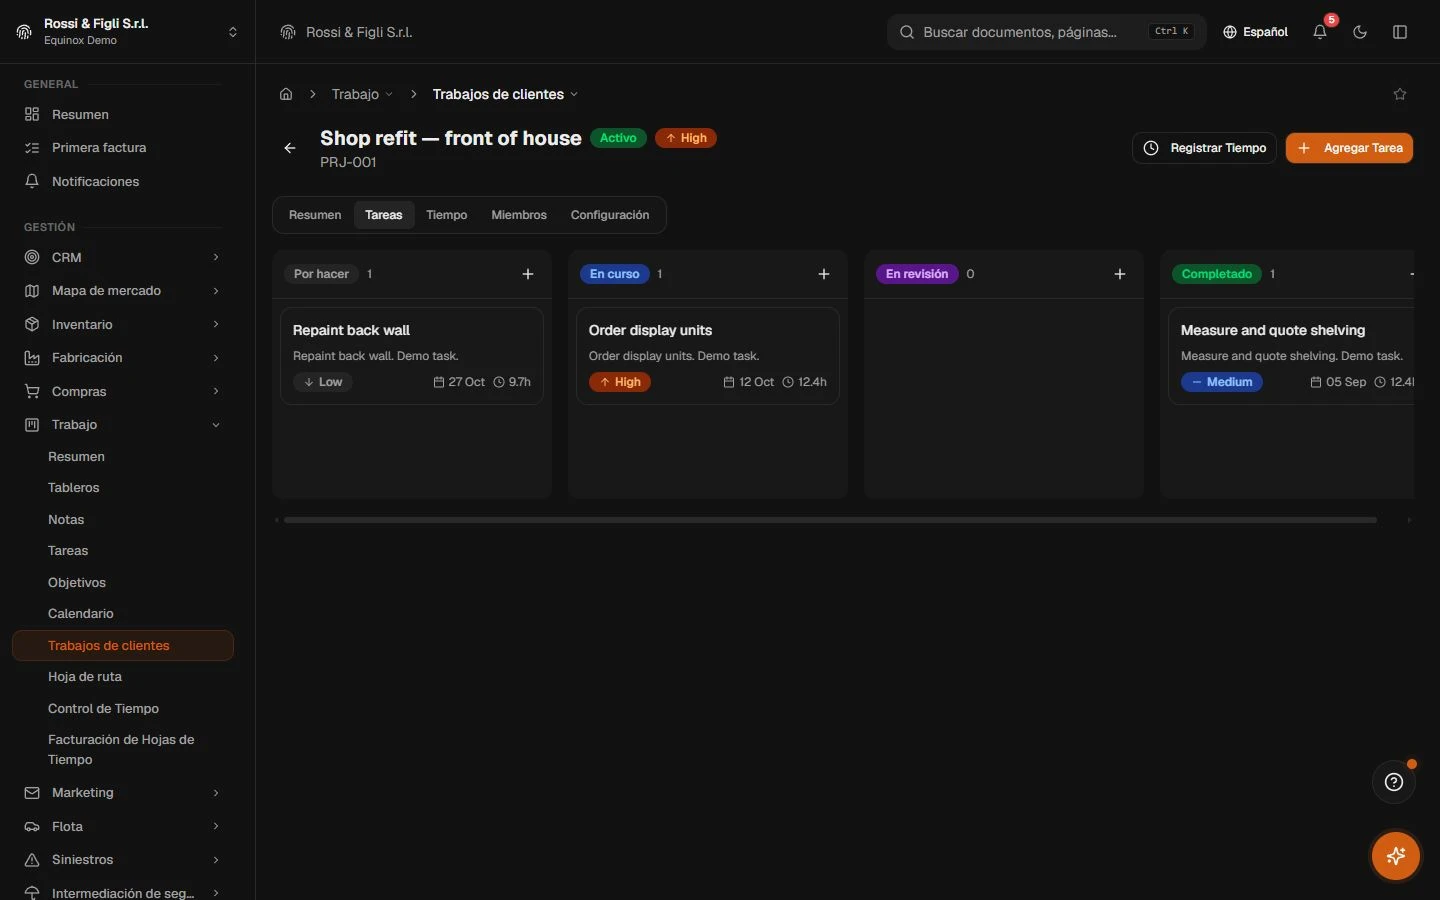Open the Order display units card
The height and width of the screenshot is (900, 1440).
[x=708, y=356]
